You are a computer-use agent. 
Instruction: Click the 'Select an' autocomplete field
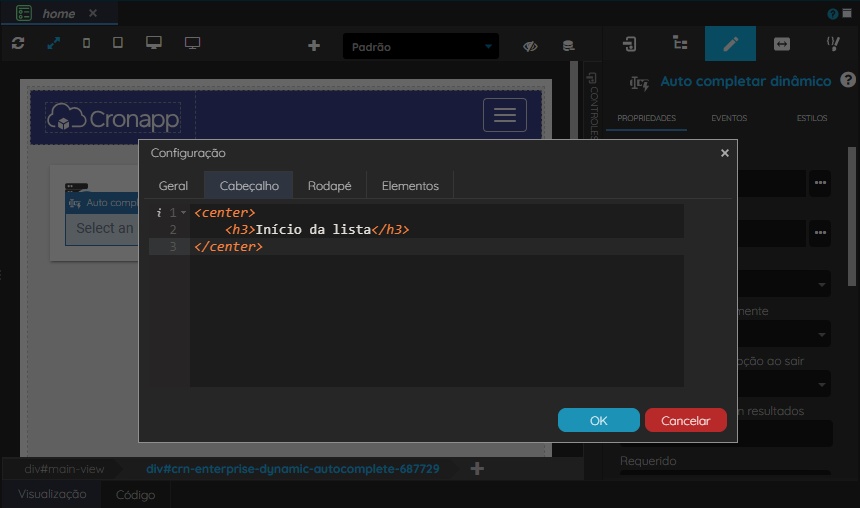(x=104, y=228)
